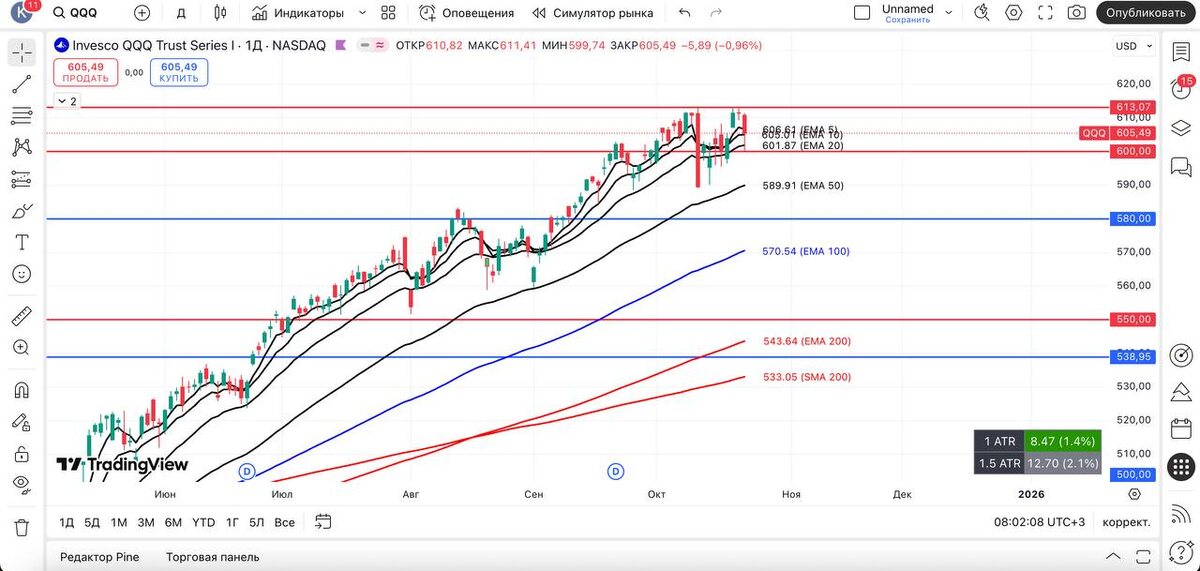This screenshot has width=1200, height=571.
Task: Toggle lock all drawings padlock
Action: 21,453
